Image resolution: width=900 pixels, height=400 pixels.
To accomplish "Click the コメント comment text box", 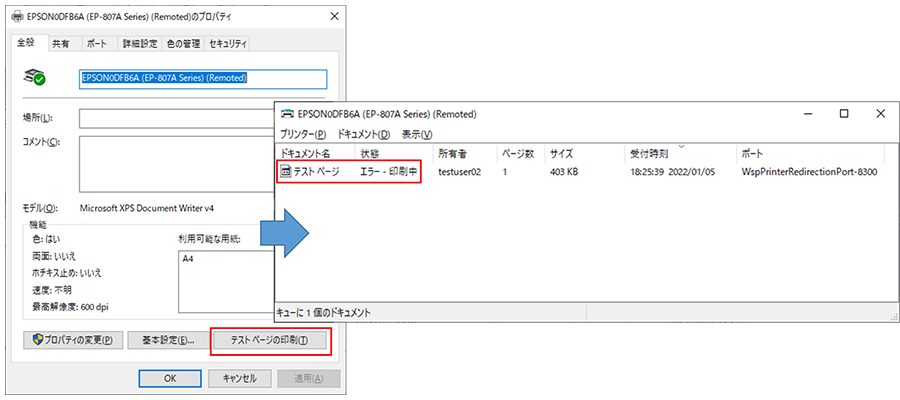I will click(x=176, y=164).
